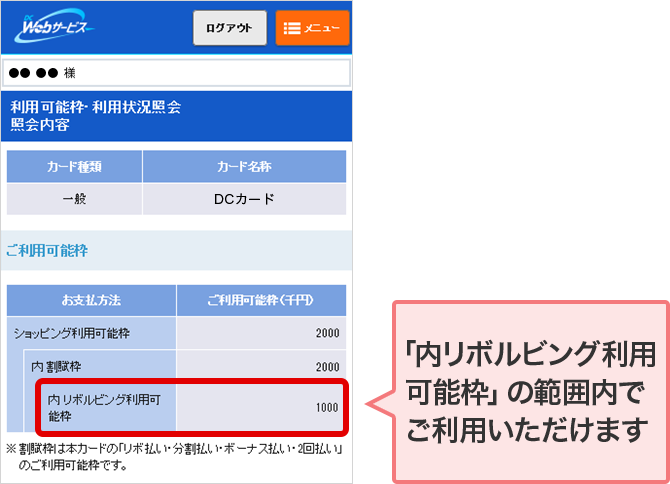Screen dimensions: 670x484
Task: Click the pink callout explaining 内リボルビング利用可能枠
Action: pyautogui.click(x=530, y=391)
